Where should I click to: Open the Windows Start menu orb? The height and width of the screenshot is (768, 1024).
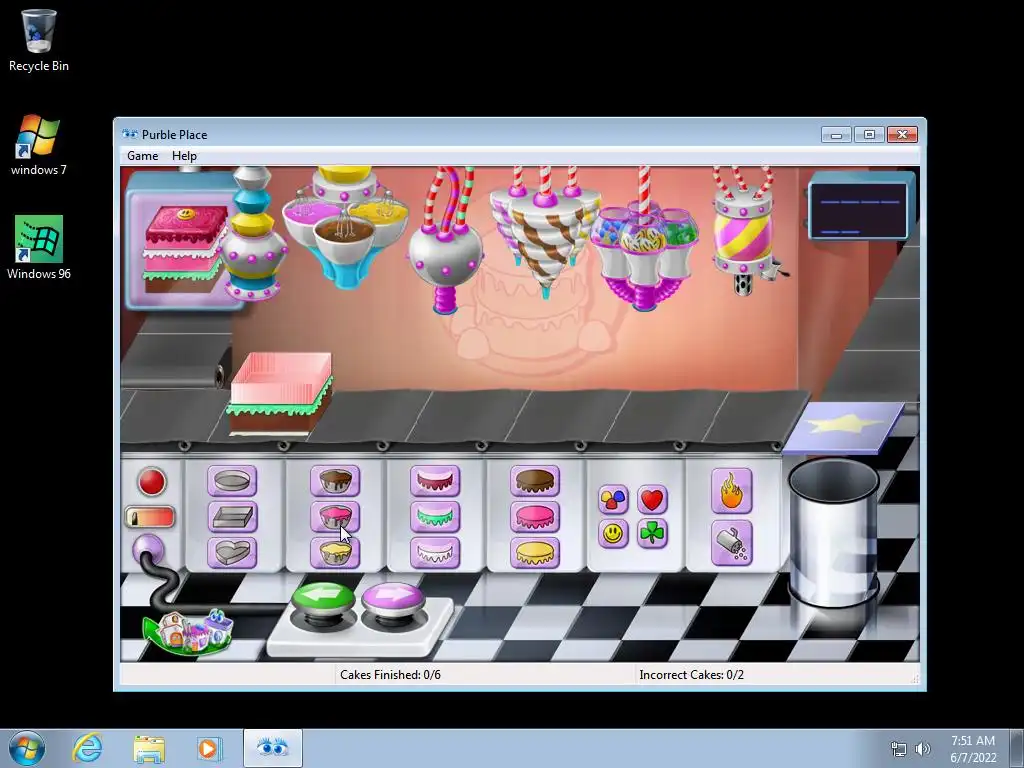point(27,748)
